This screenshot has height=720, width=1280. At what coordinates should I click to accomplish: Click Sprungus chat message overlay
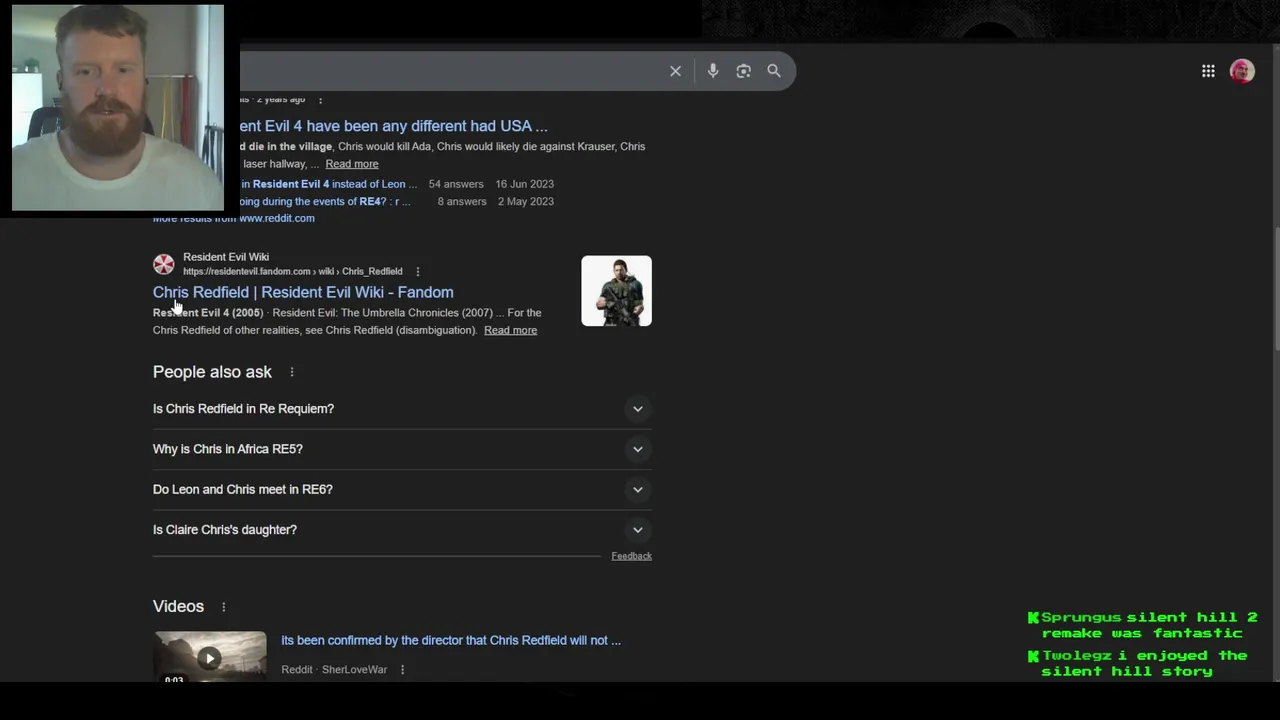click(x=1143, y=625)
